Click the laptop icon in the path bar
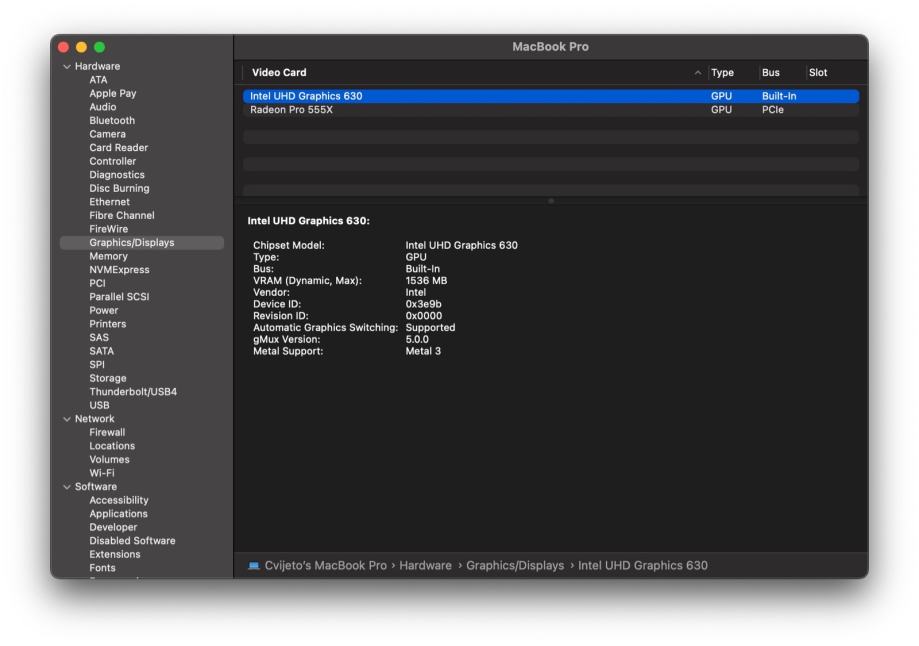Viewport: 919px width, 646px height. (254, 566)
